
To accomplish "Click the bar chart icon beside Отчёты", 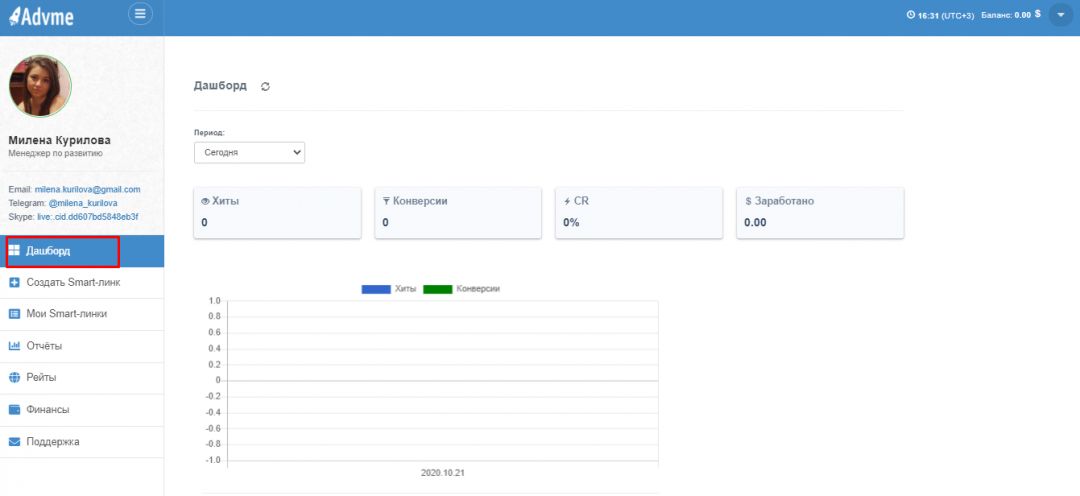I will (x=14, y=346).
